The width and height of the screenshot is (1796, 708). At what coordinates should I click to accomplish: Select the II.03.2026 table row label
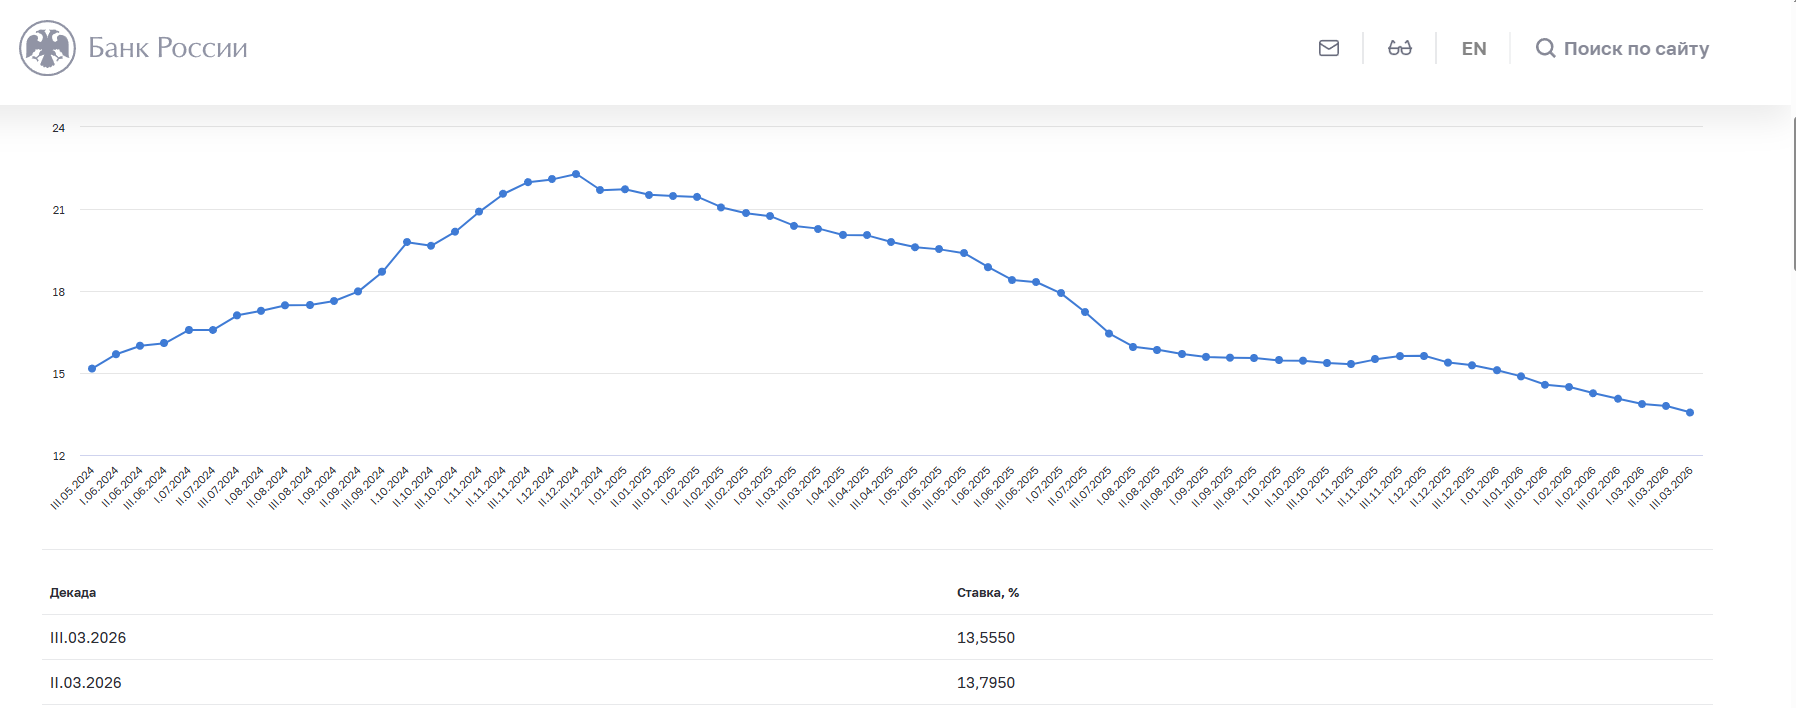(x=86, y=683)
